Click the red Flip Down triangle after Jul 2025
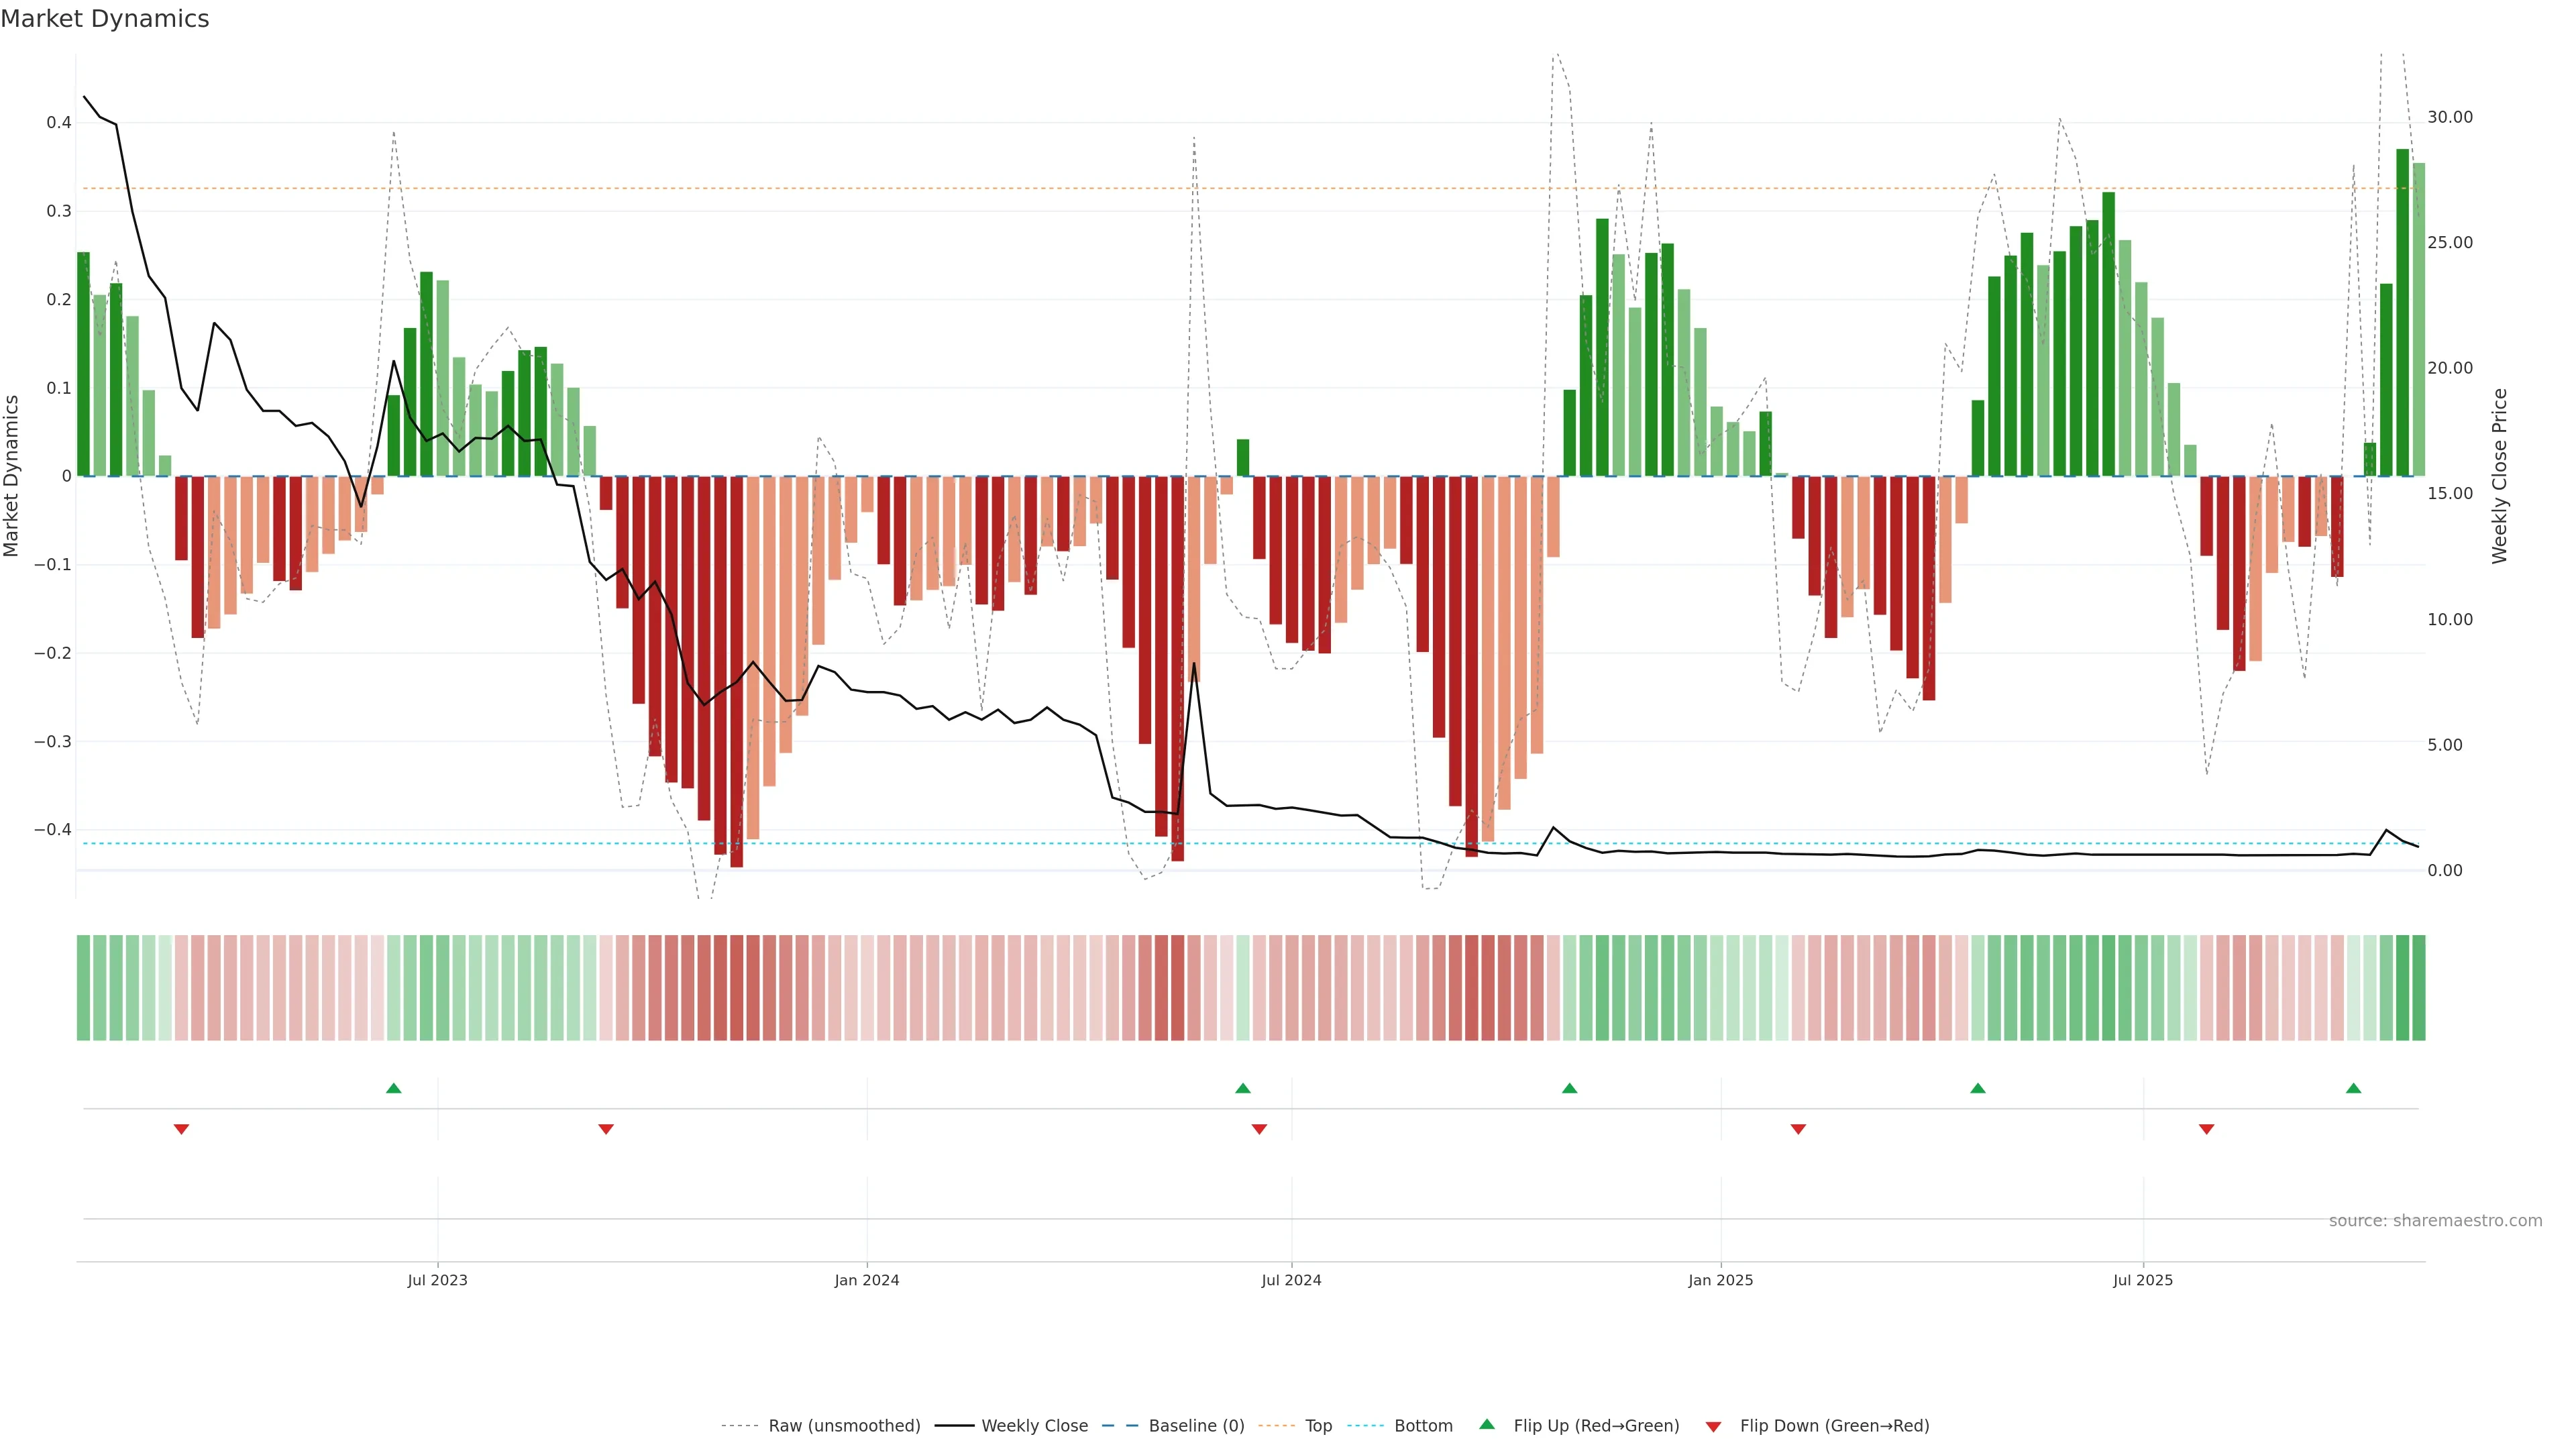 pyautogui.click(x=2207, y=1129)
